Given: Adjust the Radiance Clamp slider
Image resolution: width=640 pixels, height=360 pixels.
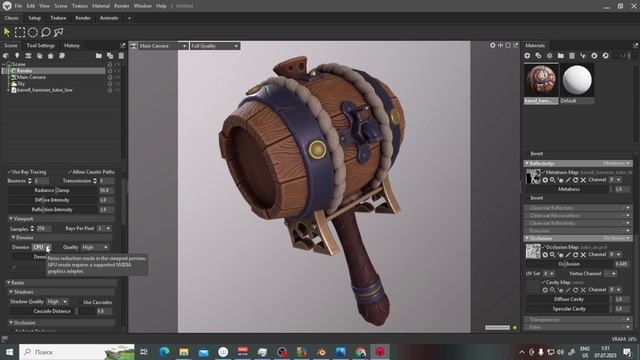Looking at the screenshot, I should pyautogui.click(x=53, y=191).
